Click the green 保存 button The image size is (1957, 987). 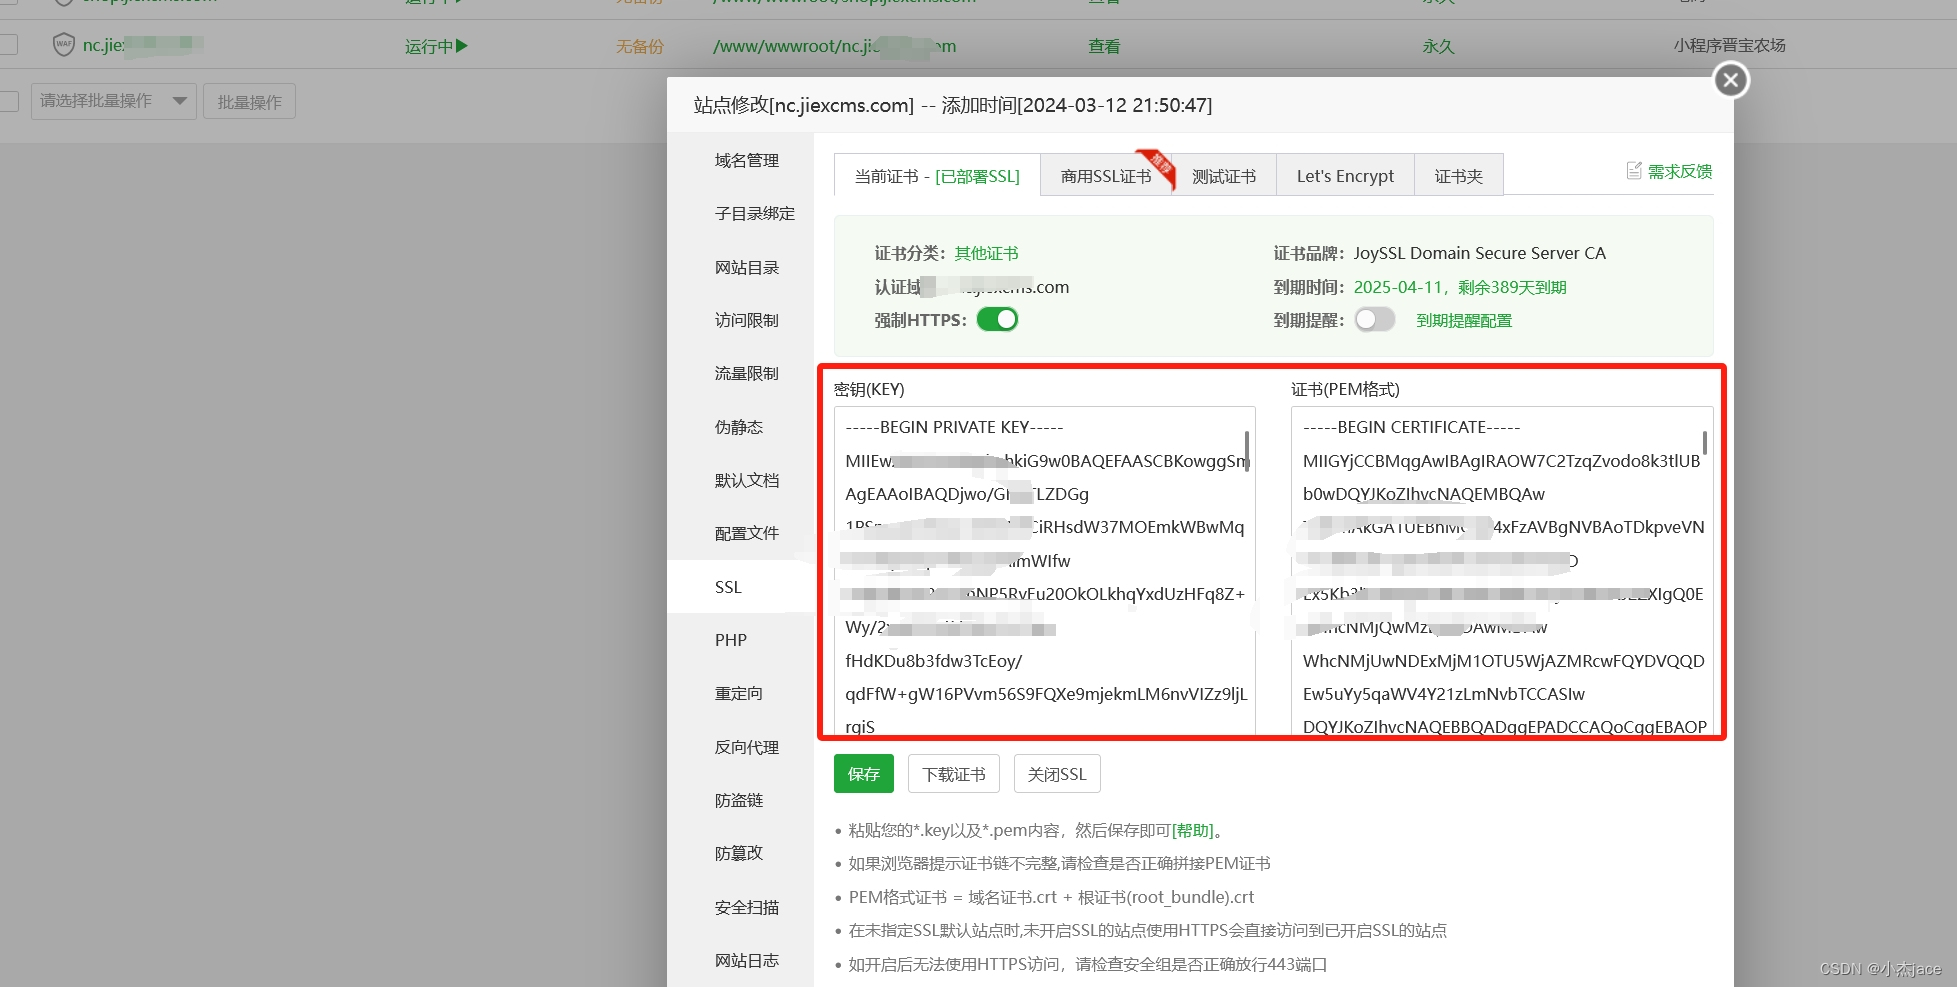pos(864,774)
